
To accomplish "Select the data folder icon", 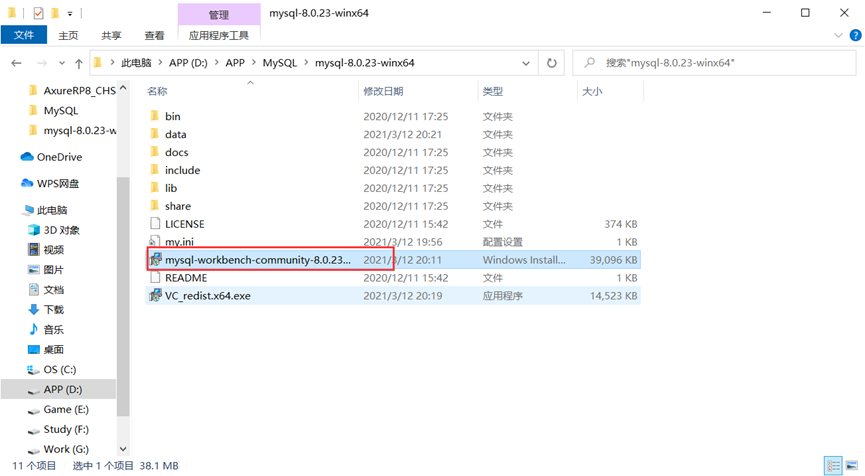I will (154, 134).
